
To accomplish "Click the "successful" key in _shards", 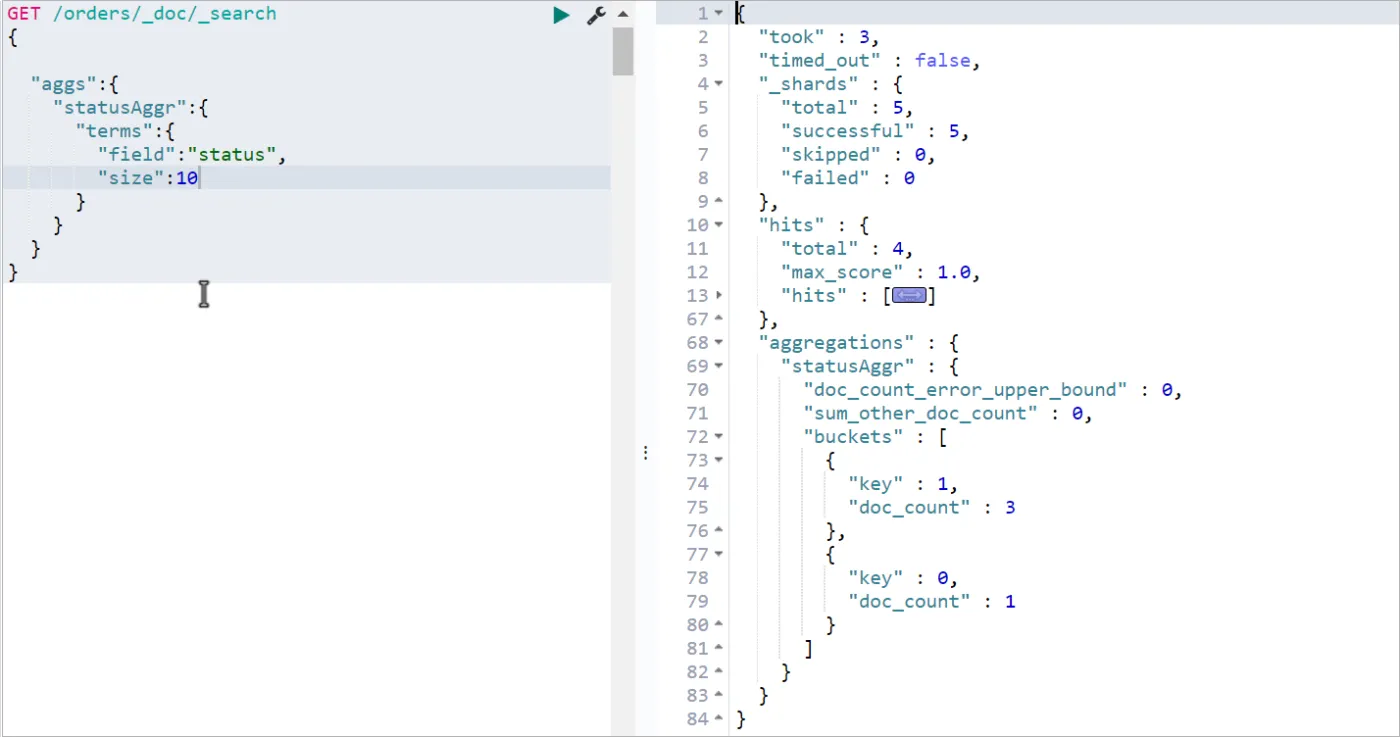I will tap(847, 131).
